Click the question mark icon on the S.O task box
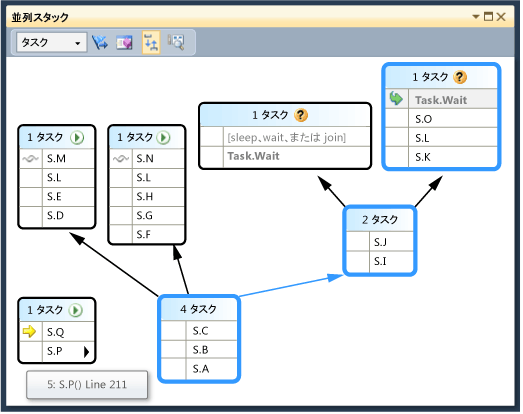 [460, 77]
